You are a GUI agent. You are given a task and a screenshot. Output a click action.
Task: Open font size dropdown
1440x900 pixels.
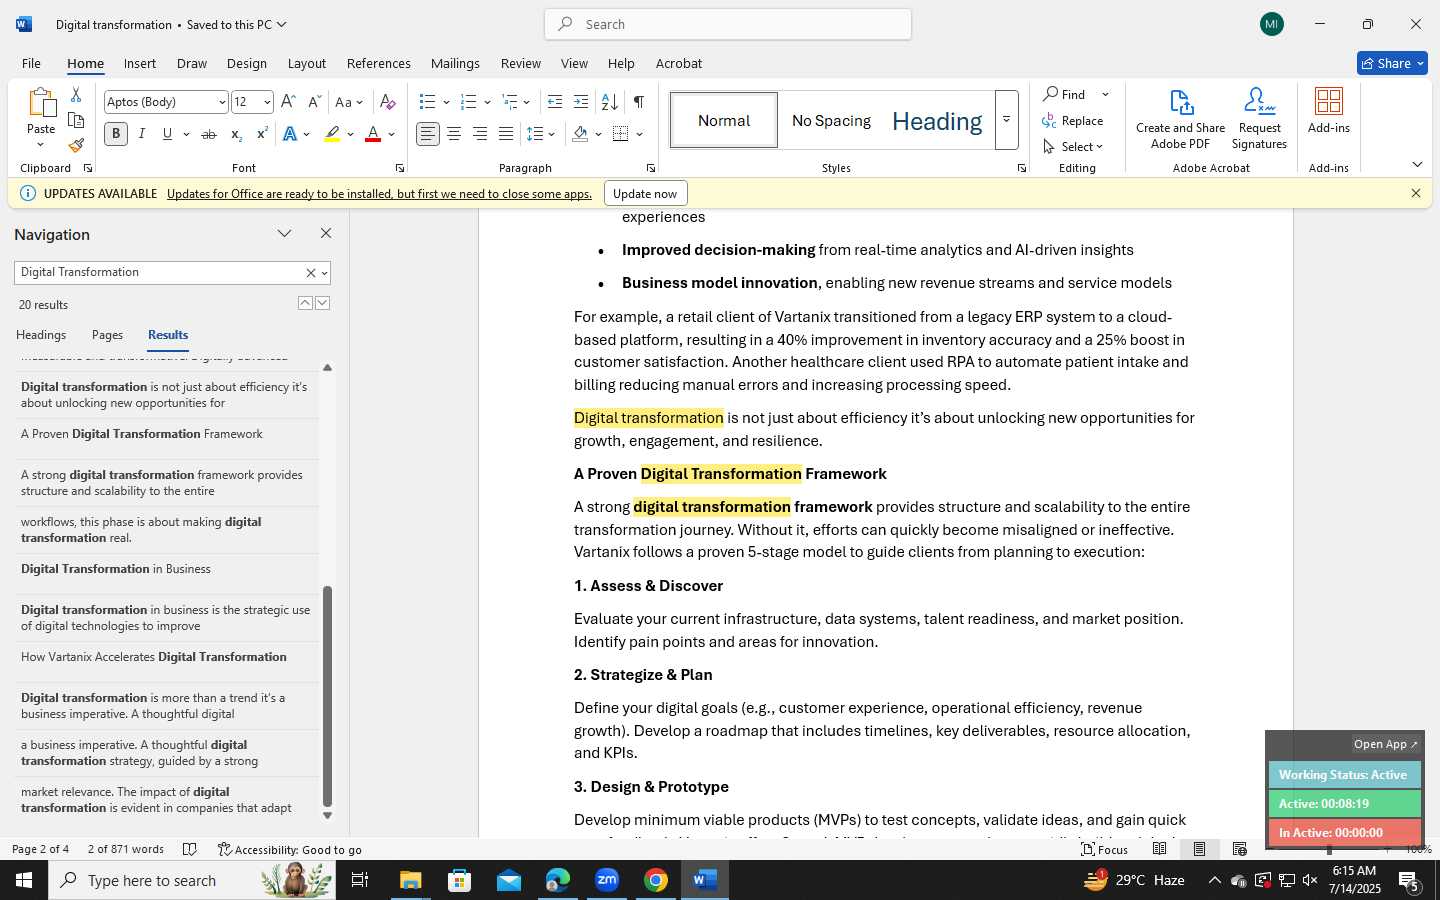pos(267,102)
